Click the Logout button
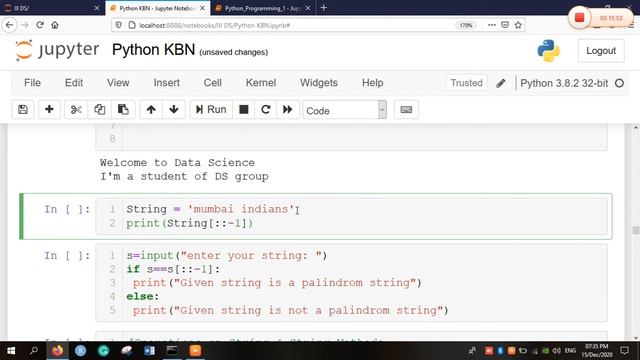This screenshot has height=360, width=640. (601, 51)
